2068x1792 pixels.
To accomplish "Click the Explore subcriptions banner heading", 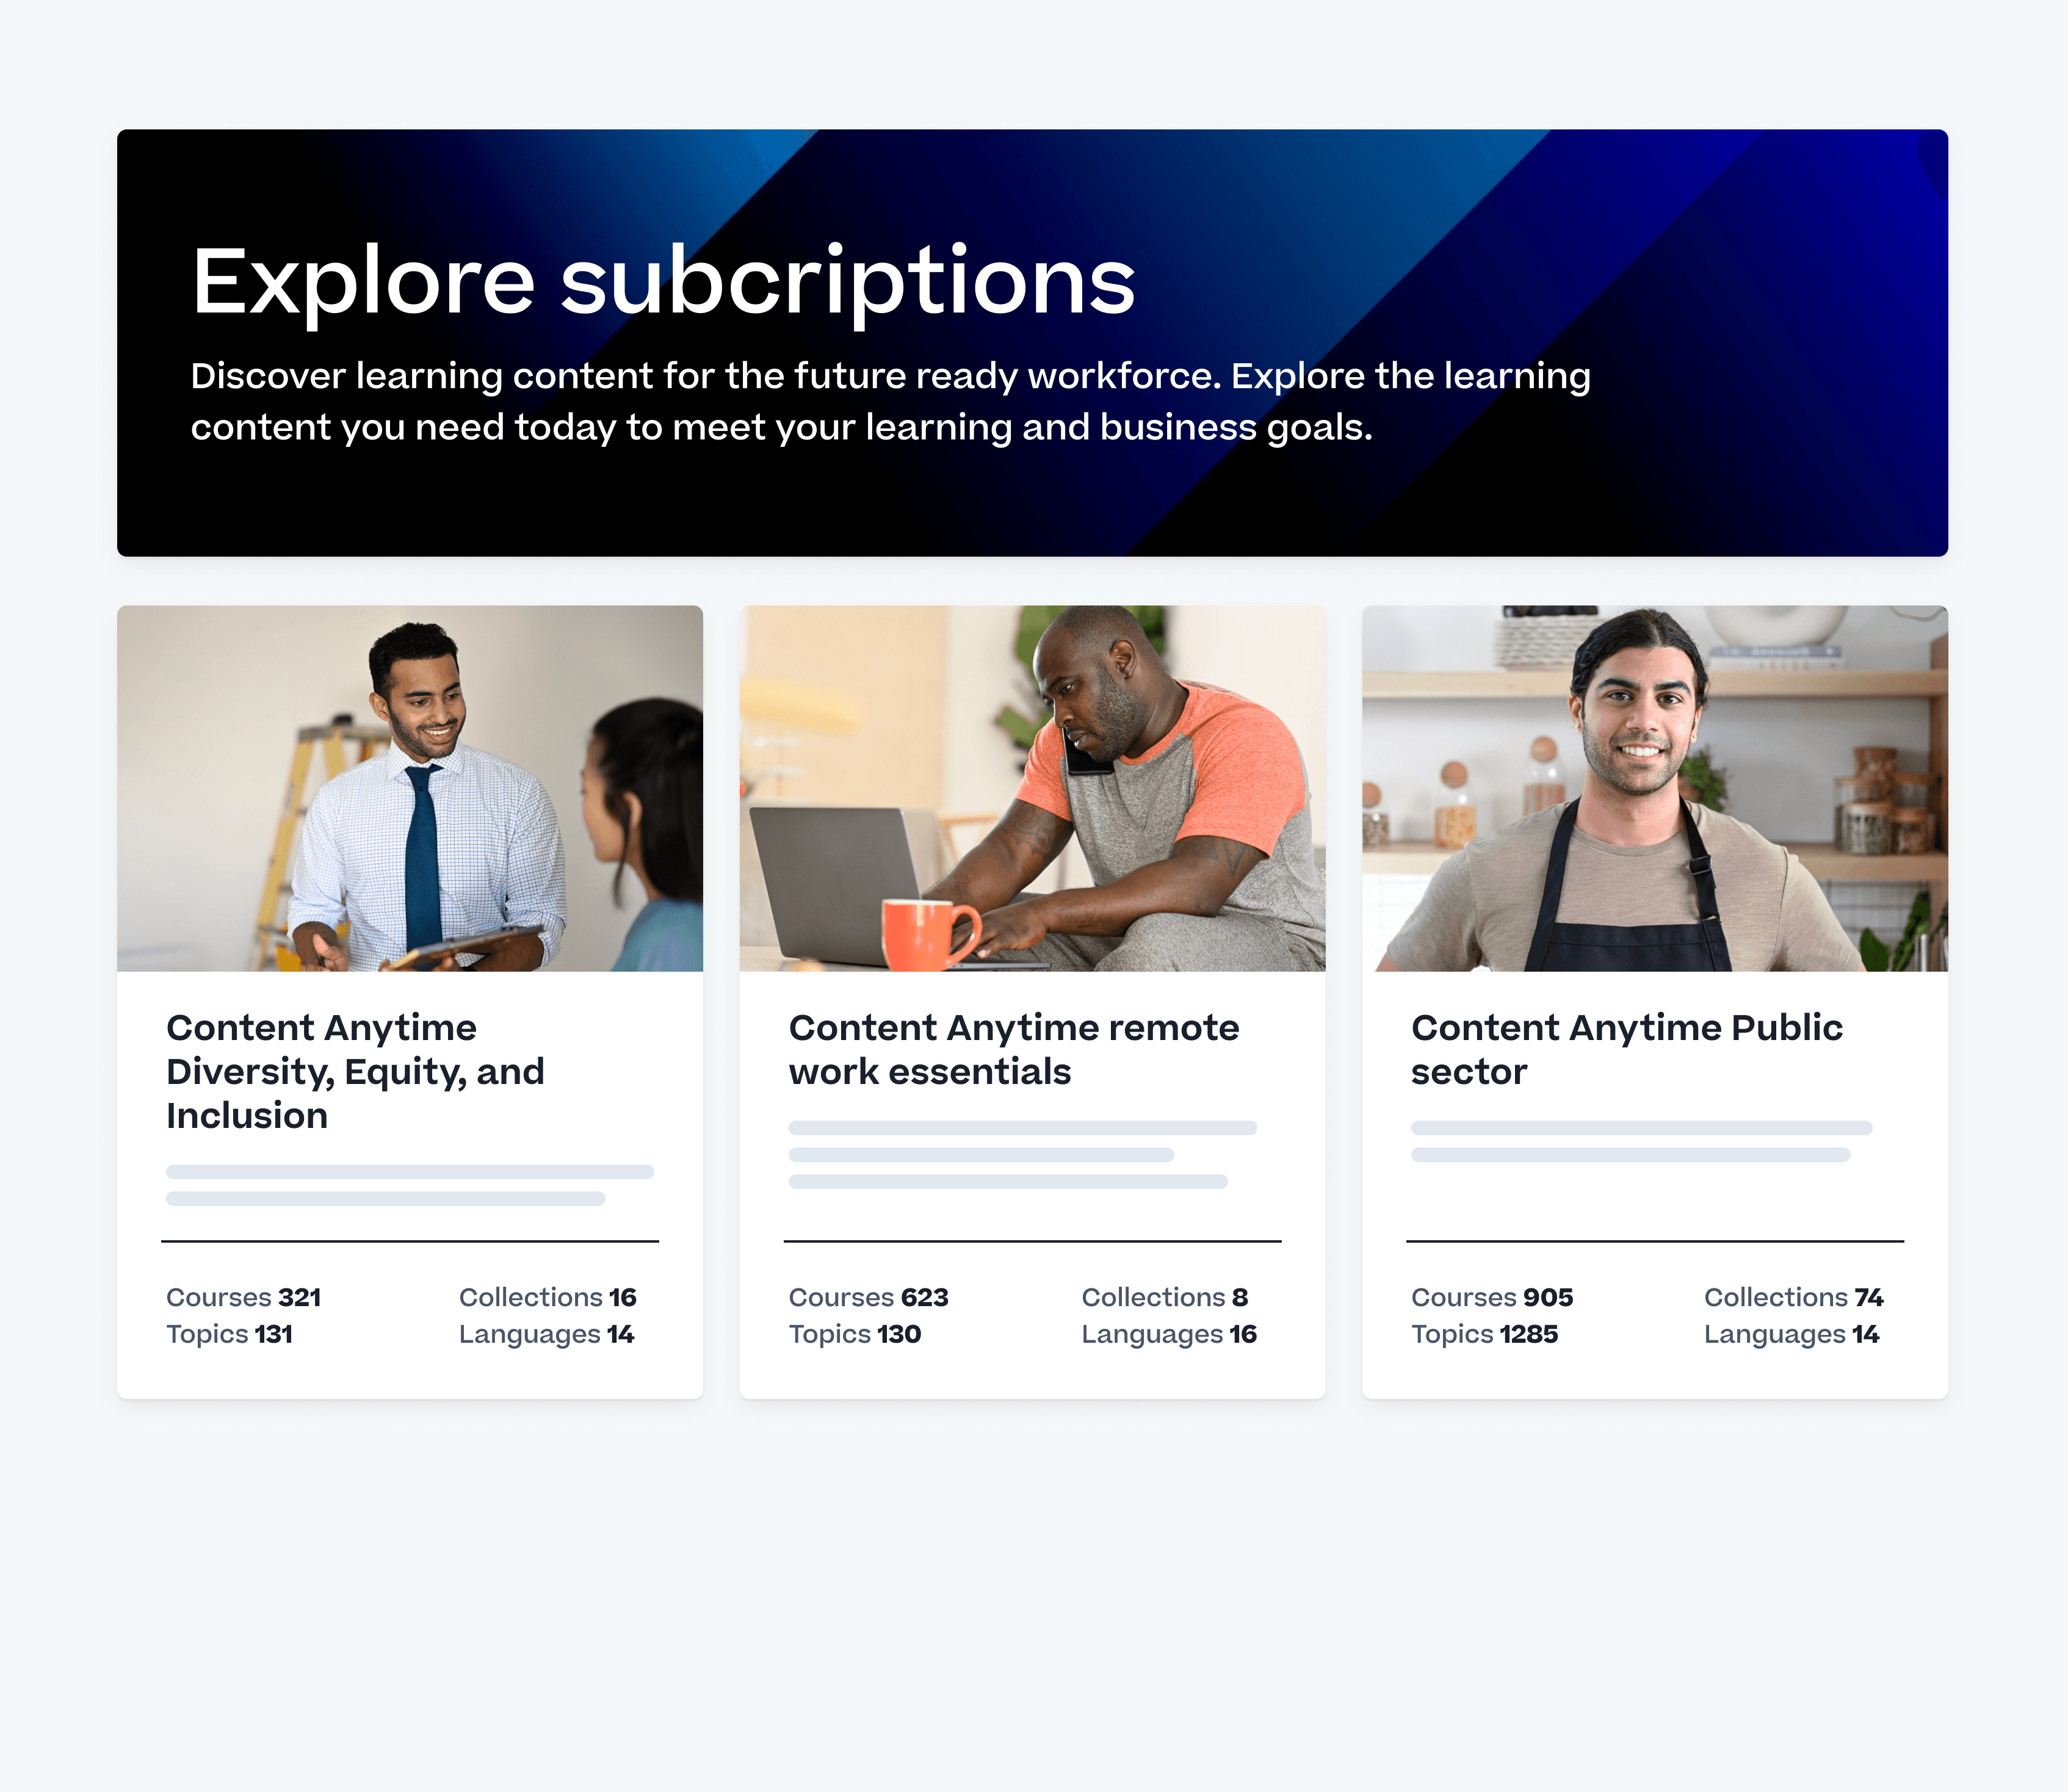I will pyautogui.click(x=663, y=282).
